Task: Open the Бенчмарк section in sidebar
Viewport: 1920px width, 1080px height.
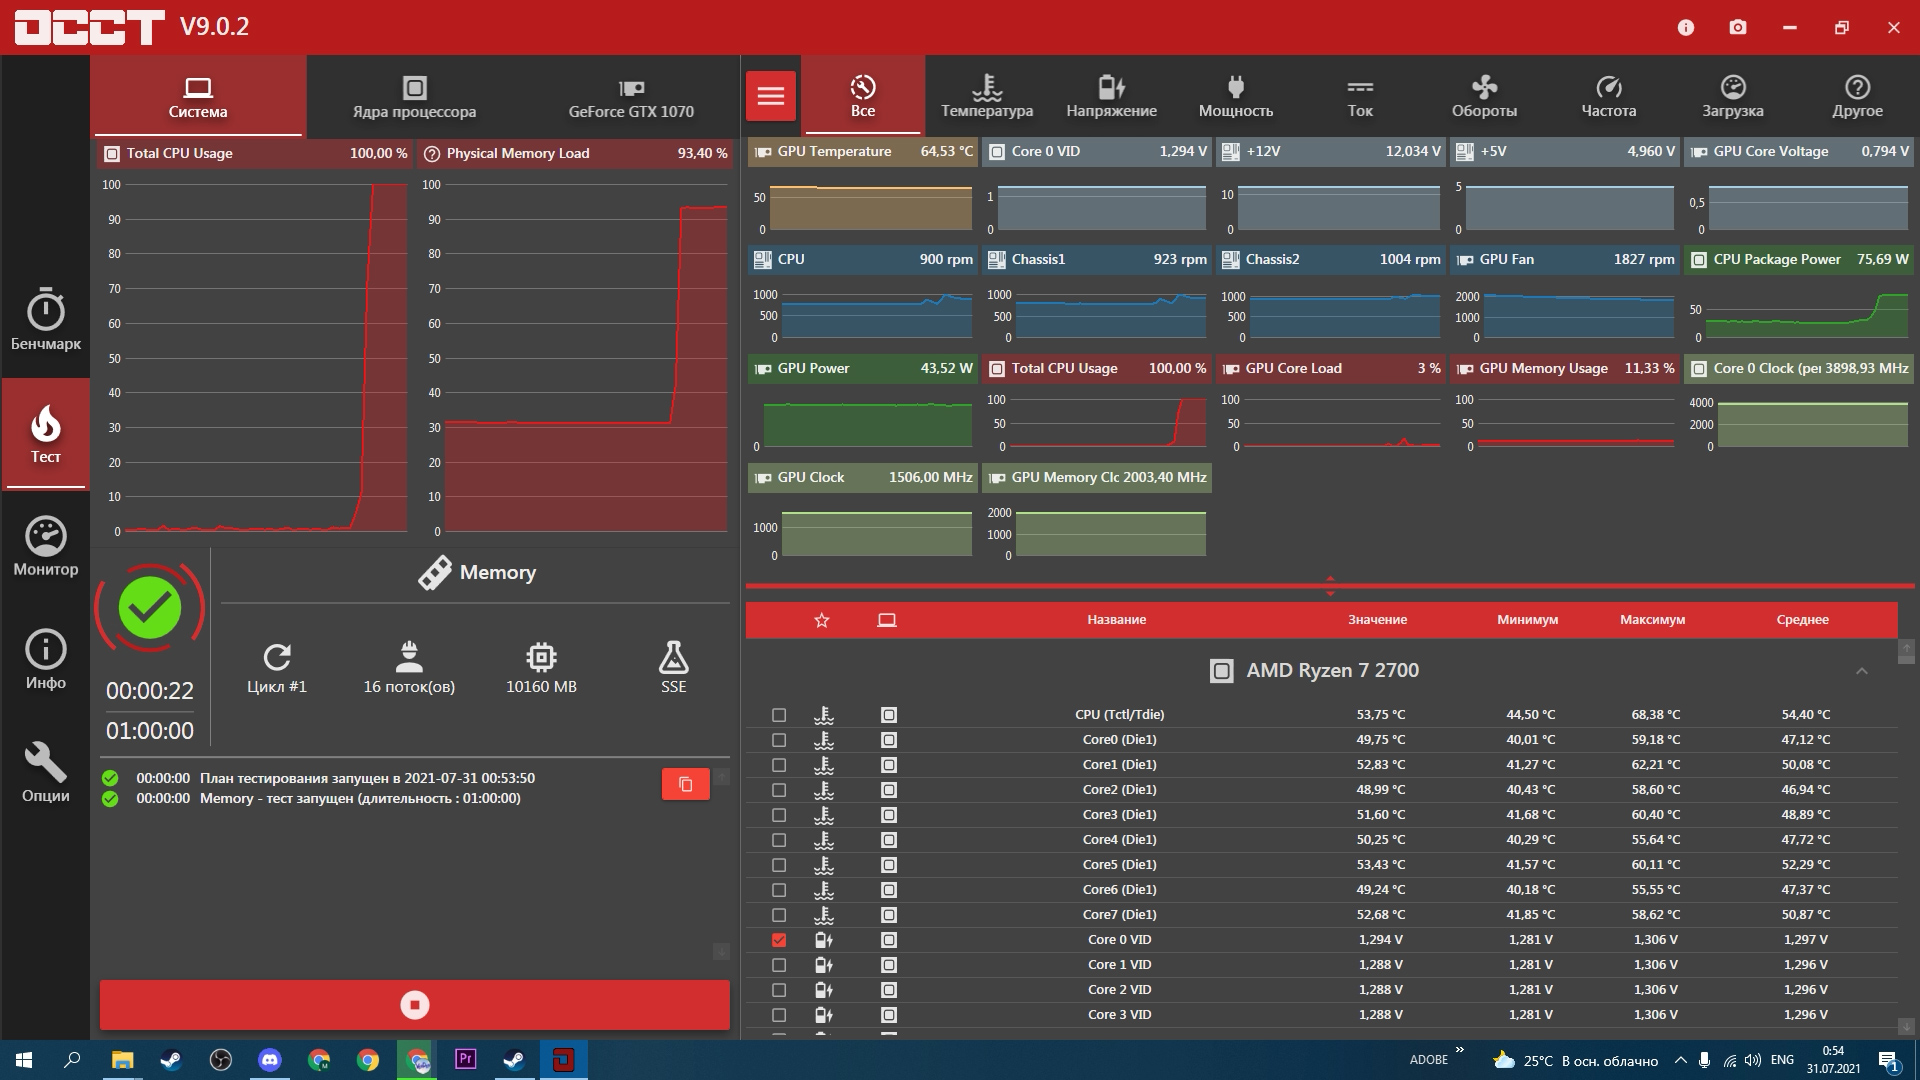Action: (45, 320)
